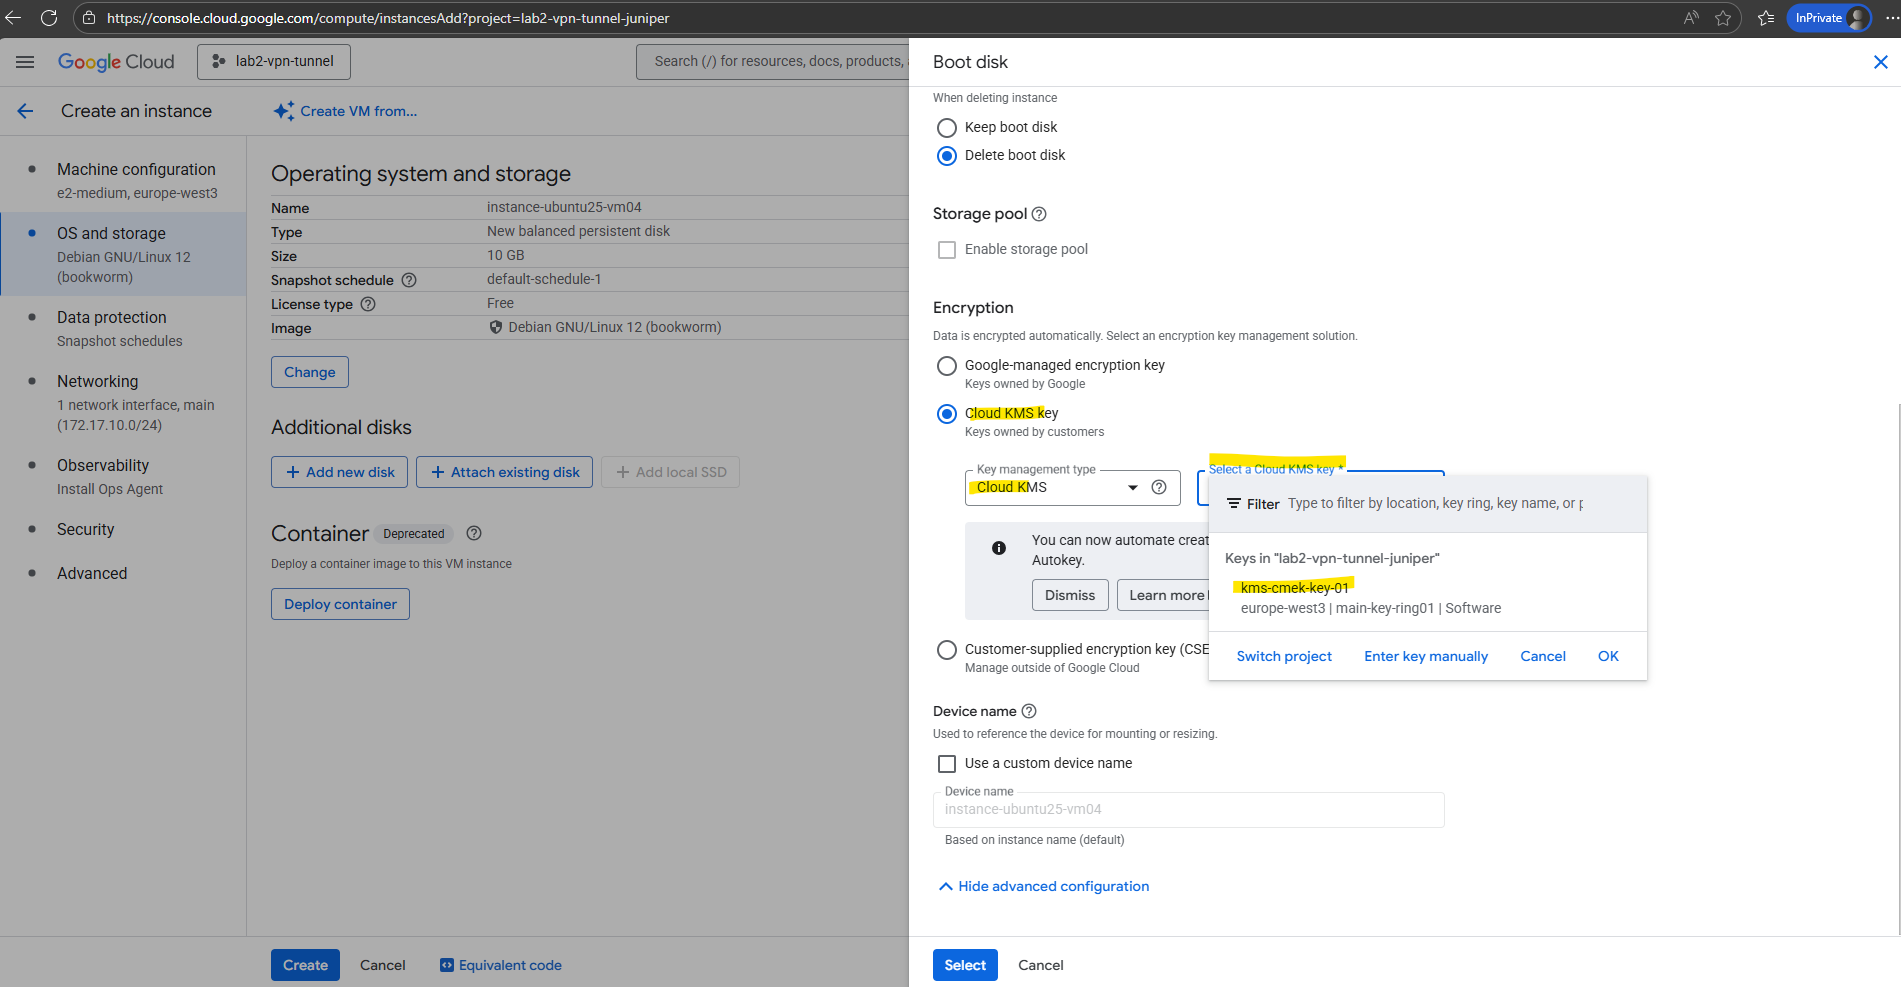Screen dimensions: 1901x987
Task: Click the Select button in Boot disk panel
Action: point(965,965)
